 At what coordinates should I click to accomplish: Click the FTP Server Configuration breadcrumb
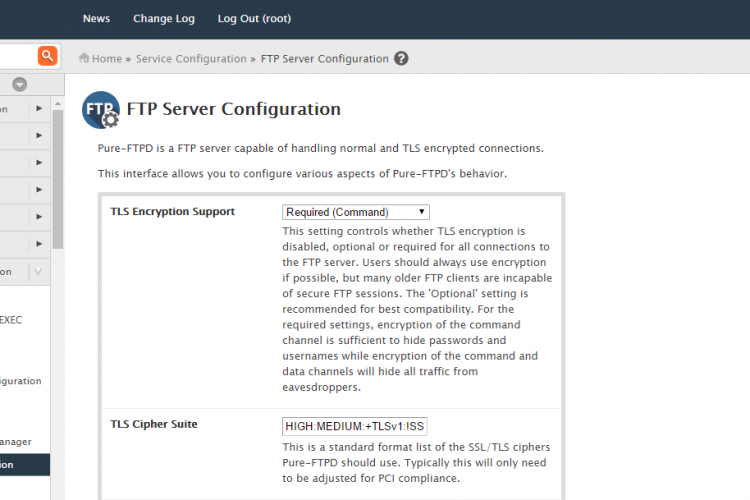[x=324, y=59]
